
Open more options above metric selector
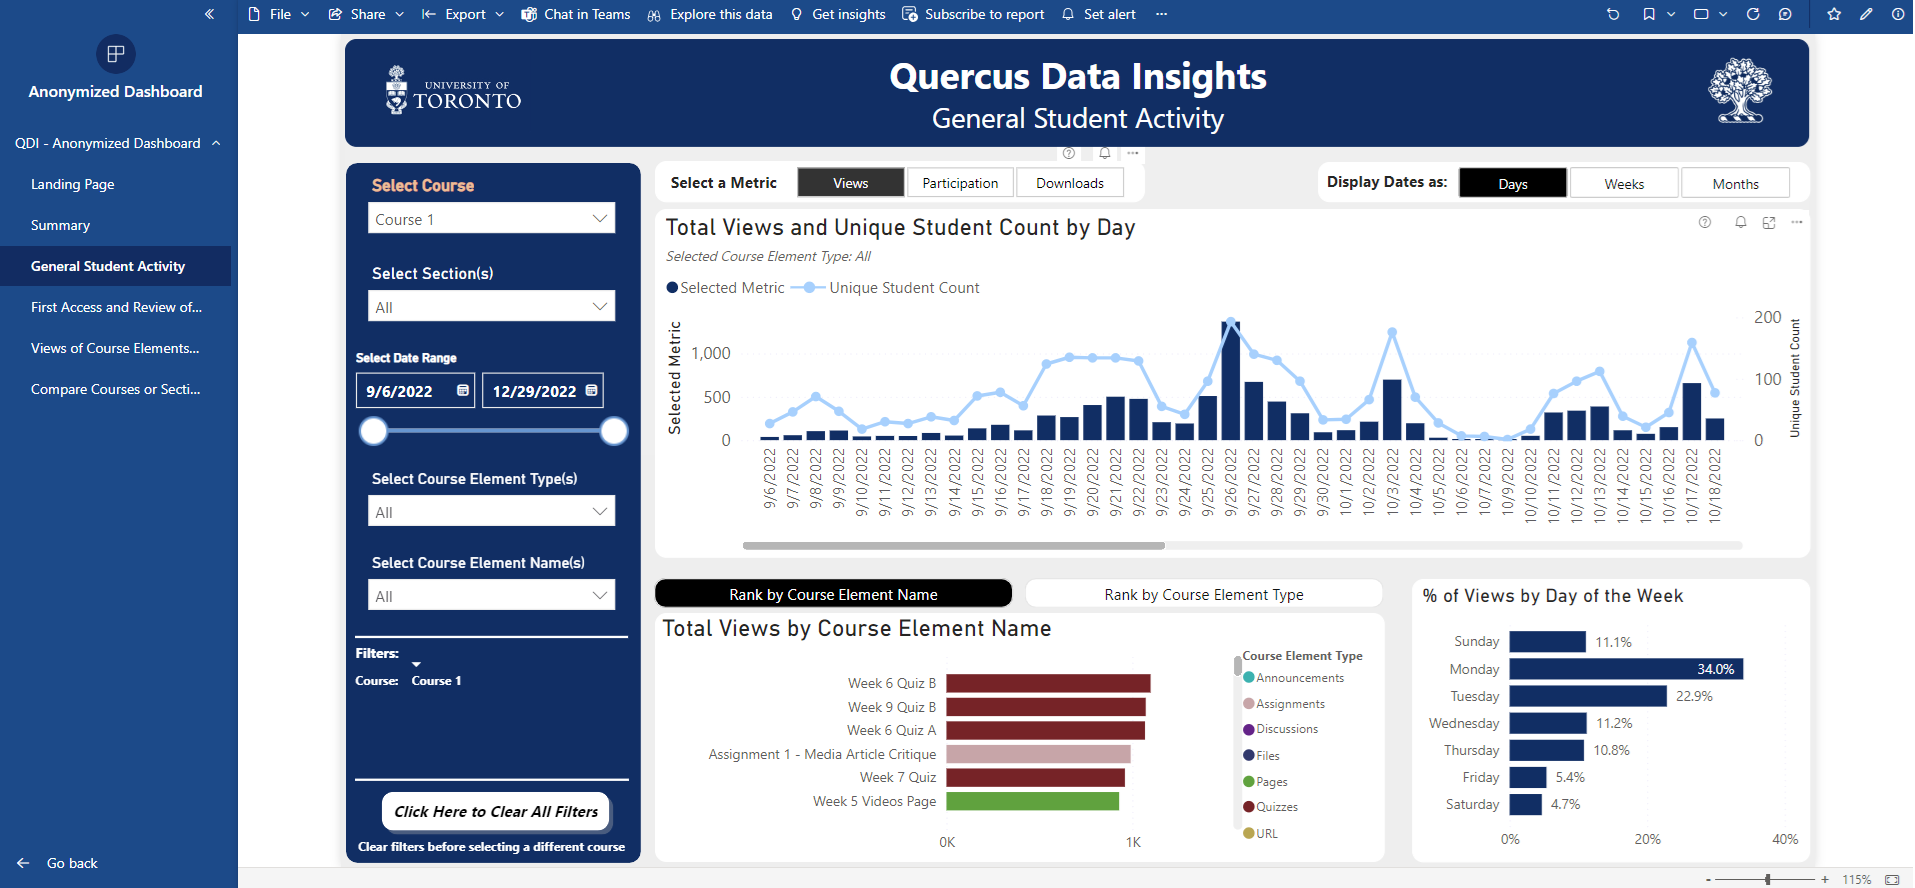1133,153
